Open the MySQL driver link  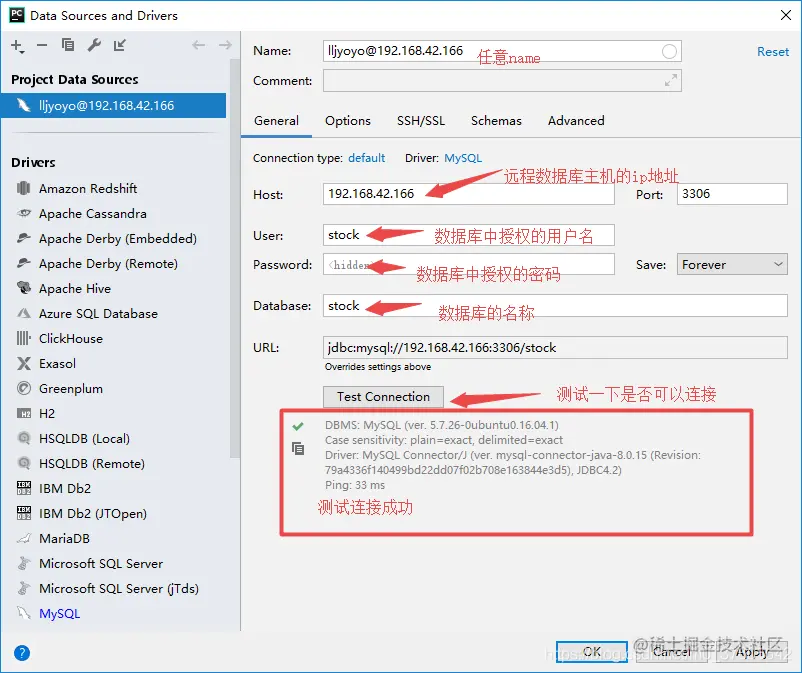[x=463, y=158]
